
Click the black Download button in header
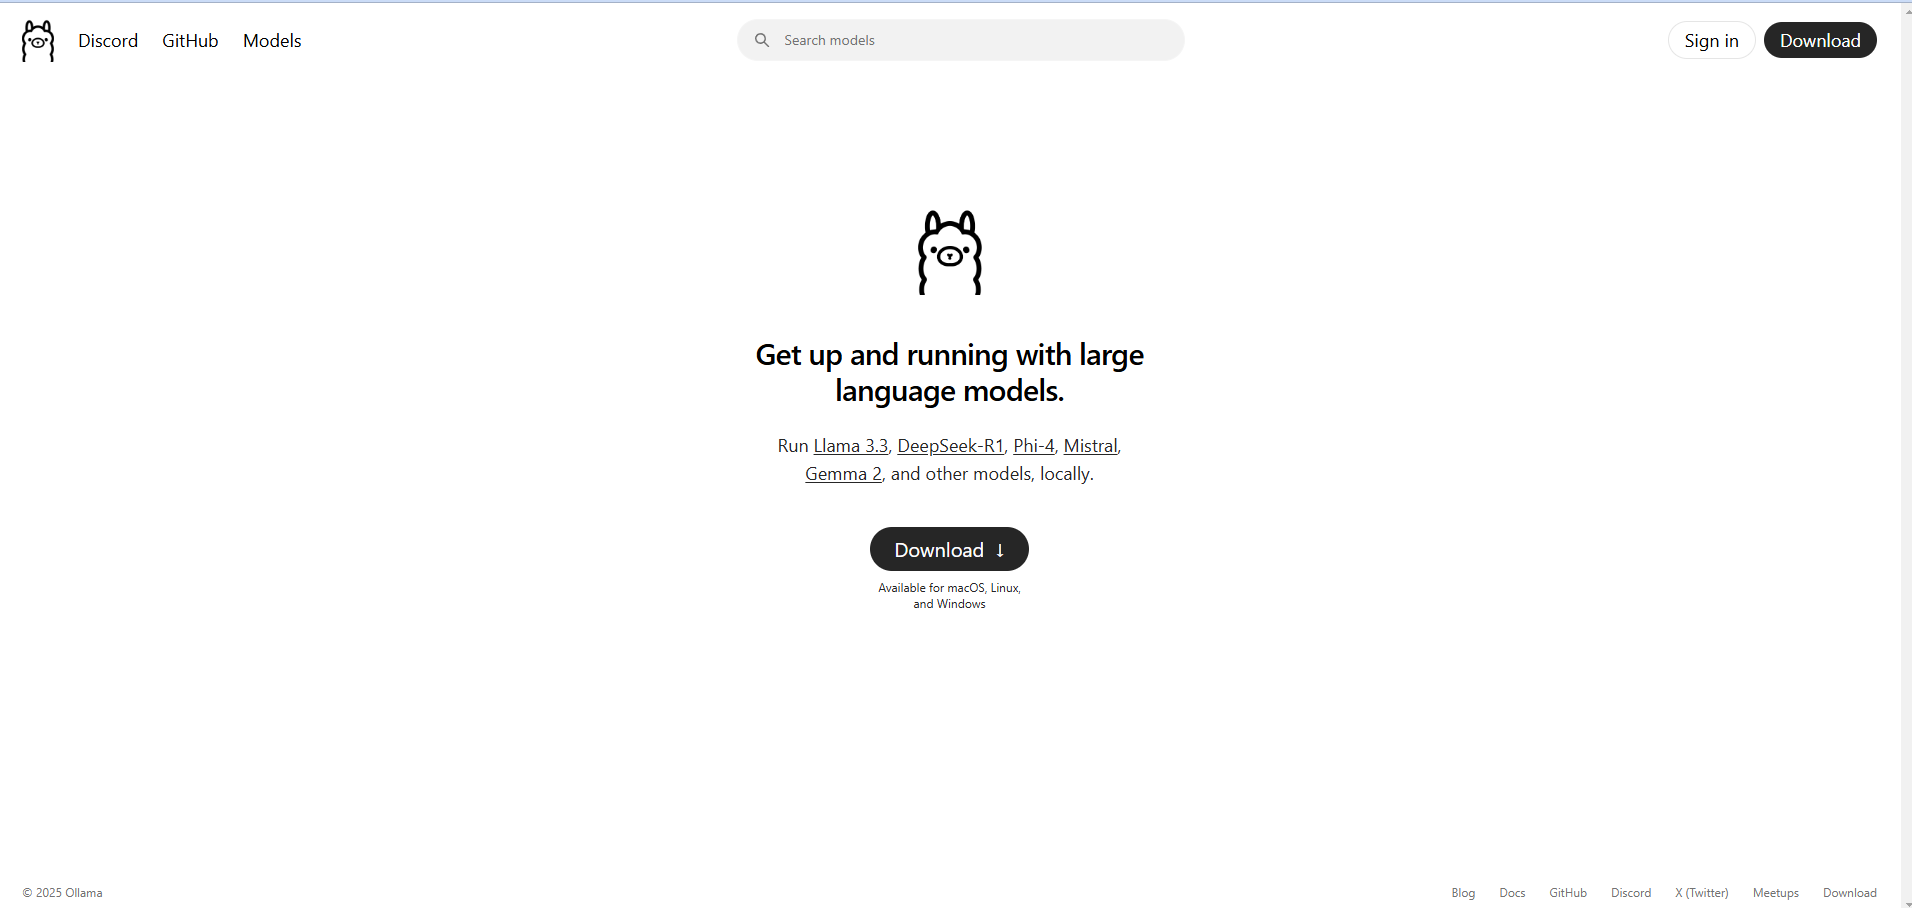(x=1820, y=40)
